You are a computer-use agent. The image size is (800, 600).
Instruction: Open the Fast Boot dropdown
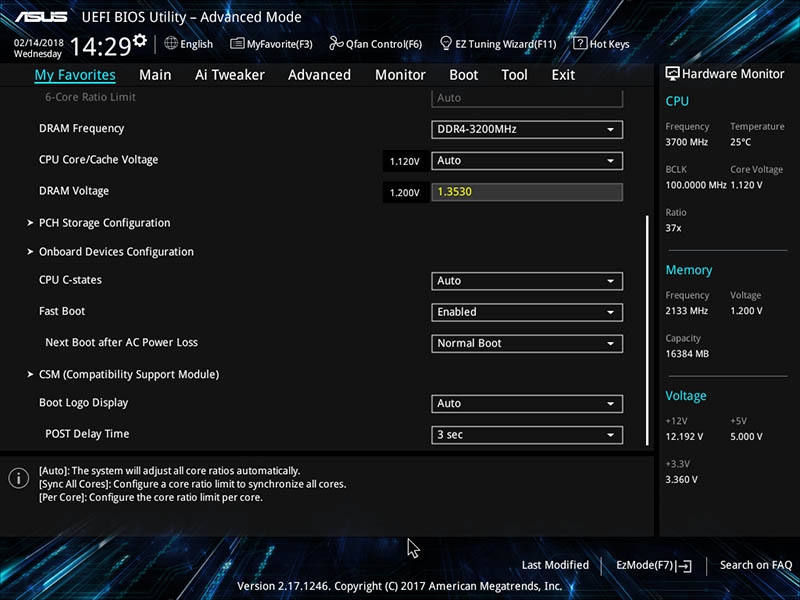pos(527,312)
